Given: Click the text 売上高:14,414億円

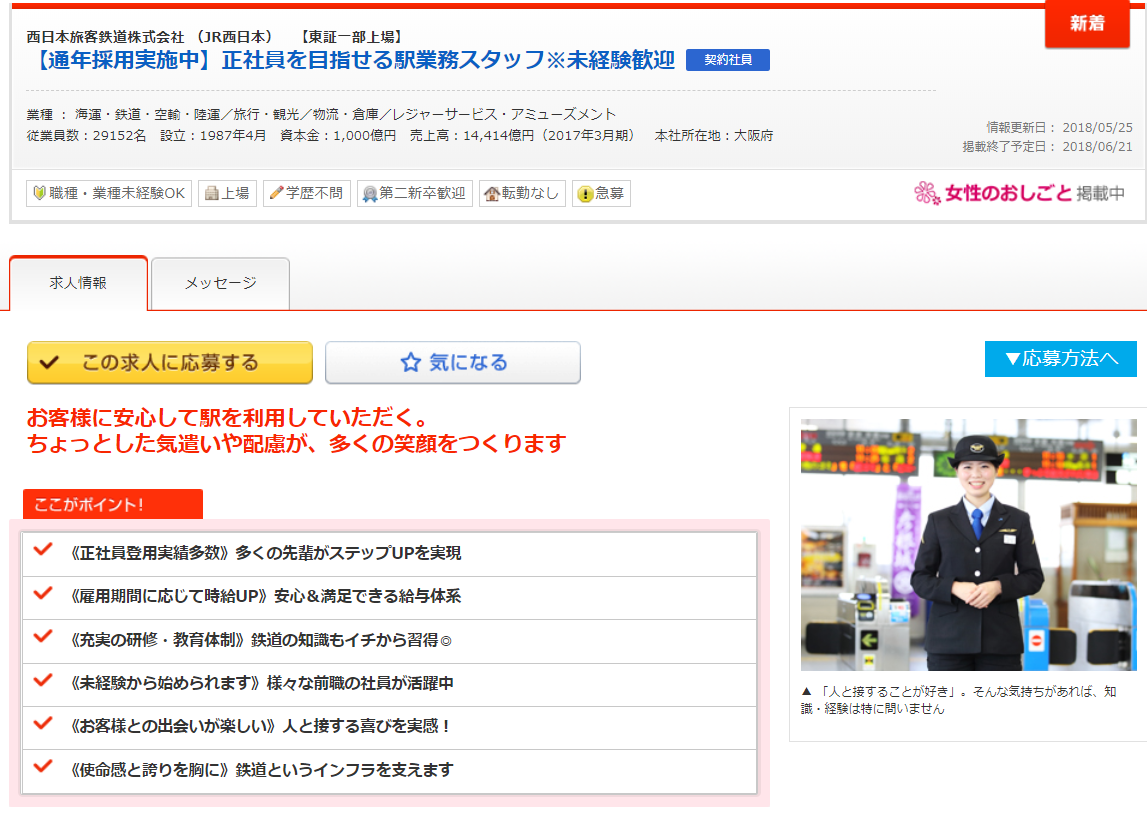Looking at the screenshot, I should [x=523, y=135].
